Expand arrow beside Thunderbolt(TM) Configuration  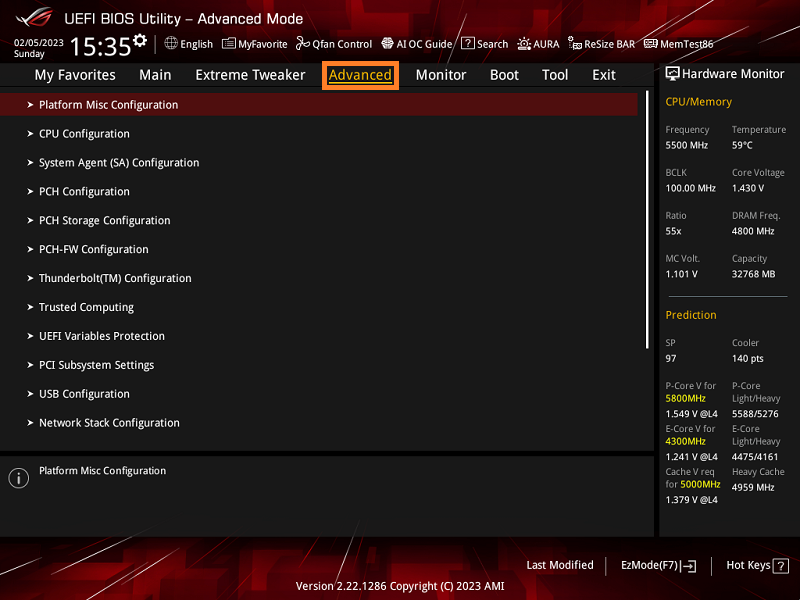click(30, 278)
